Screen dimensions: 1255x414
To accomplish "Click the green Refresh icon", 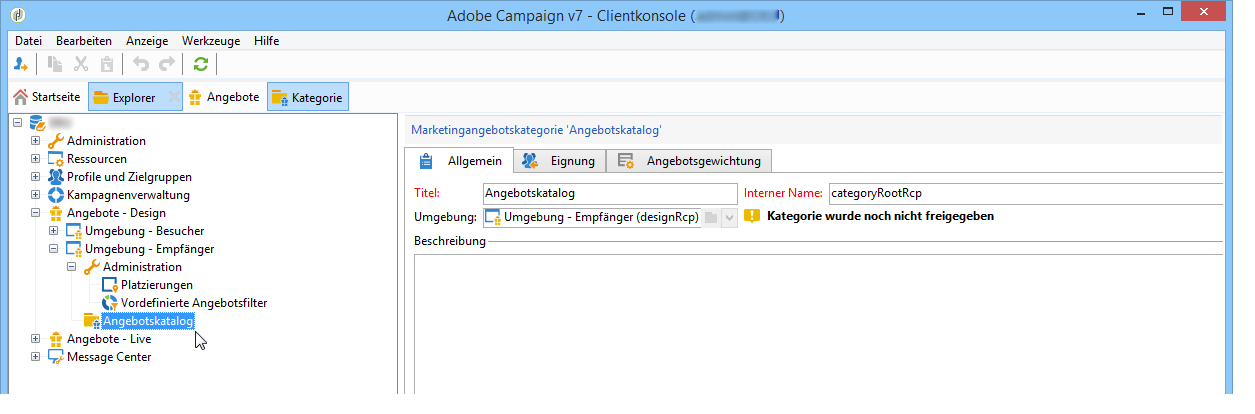I will point(201,65).
